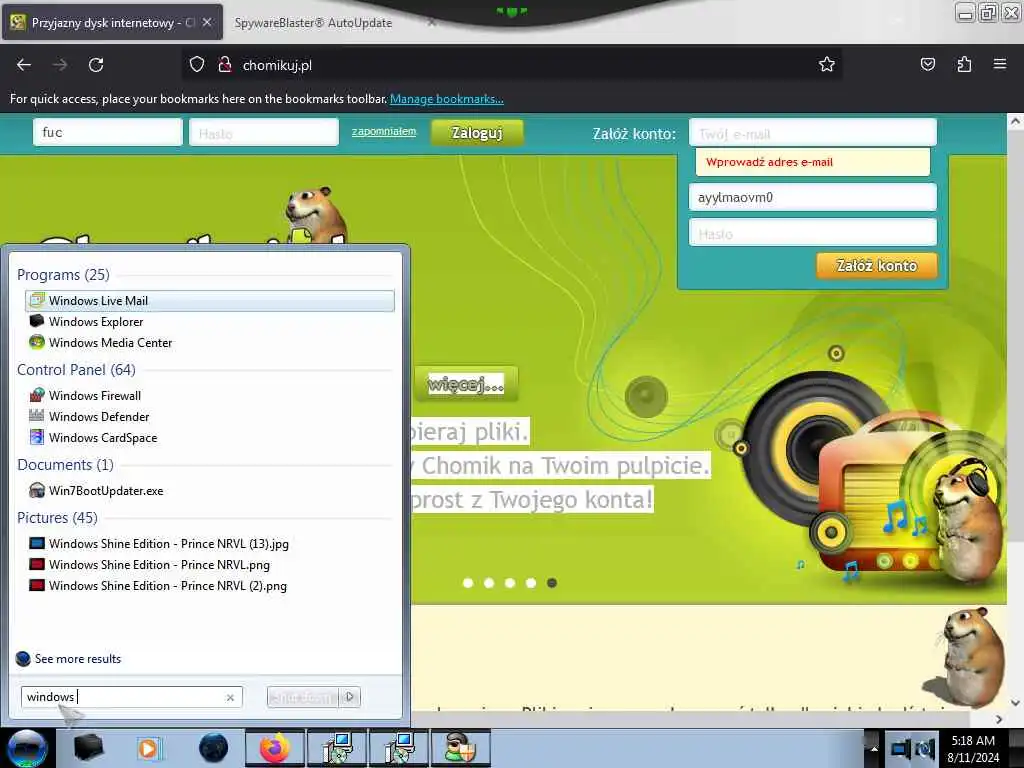Open the Extensions puzzle icon

964,64
